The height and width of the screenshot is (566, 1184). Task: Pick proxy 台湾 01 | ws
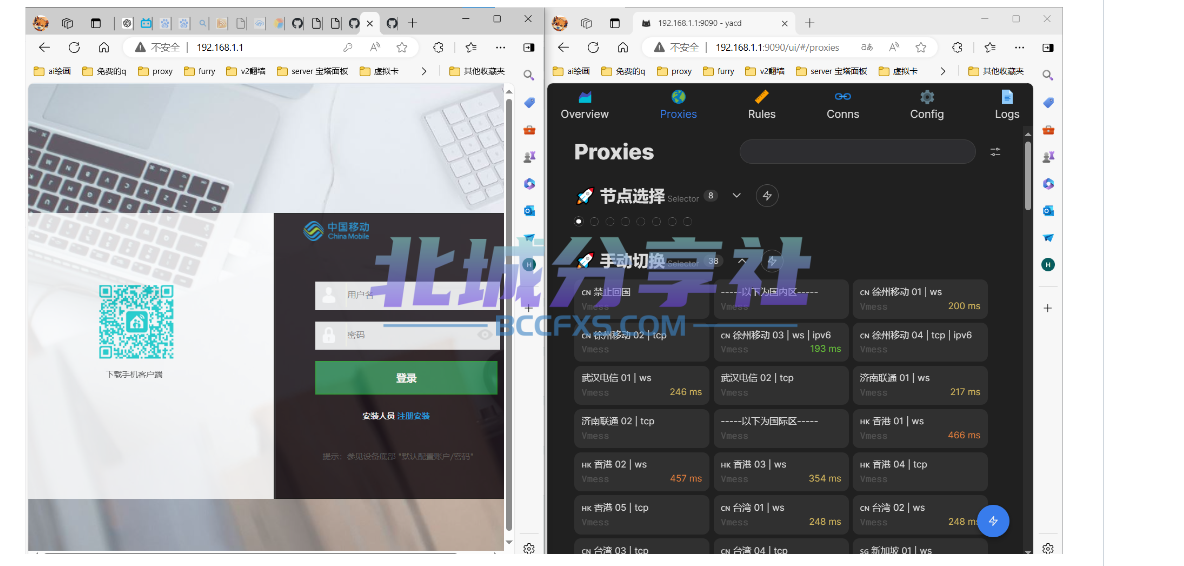click(781, 514)
